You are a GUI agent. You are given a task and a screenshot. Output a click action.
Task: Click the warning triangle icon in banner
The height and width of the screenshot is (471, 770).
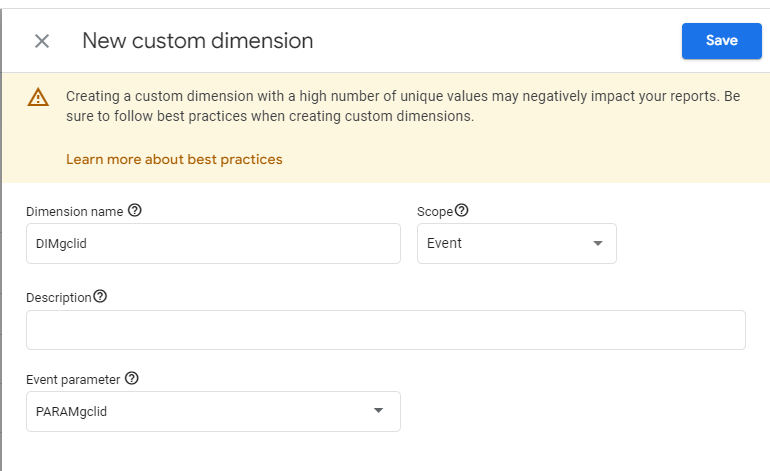(38, 97)
